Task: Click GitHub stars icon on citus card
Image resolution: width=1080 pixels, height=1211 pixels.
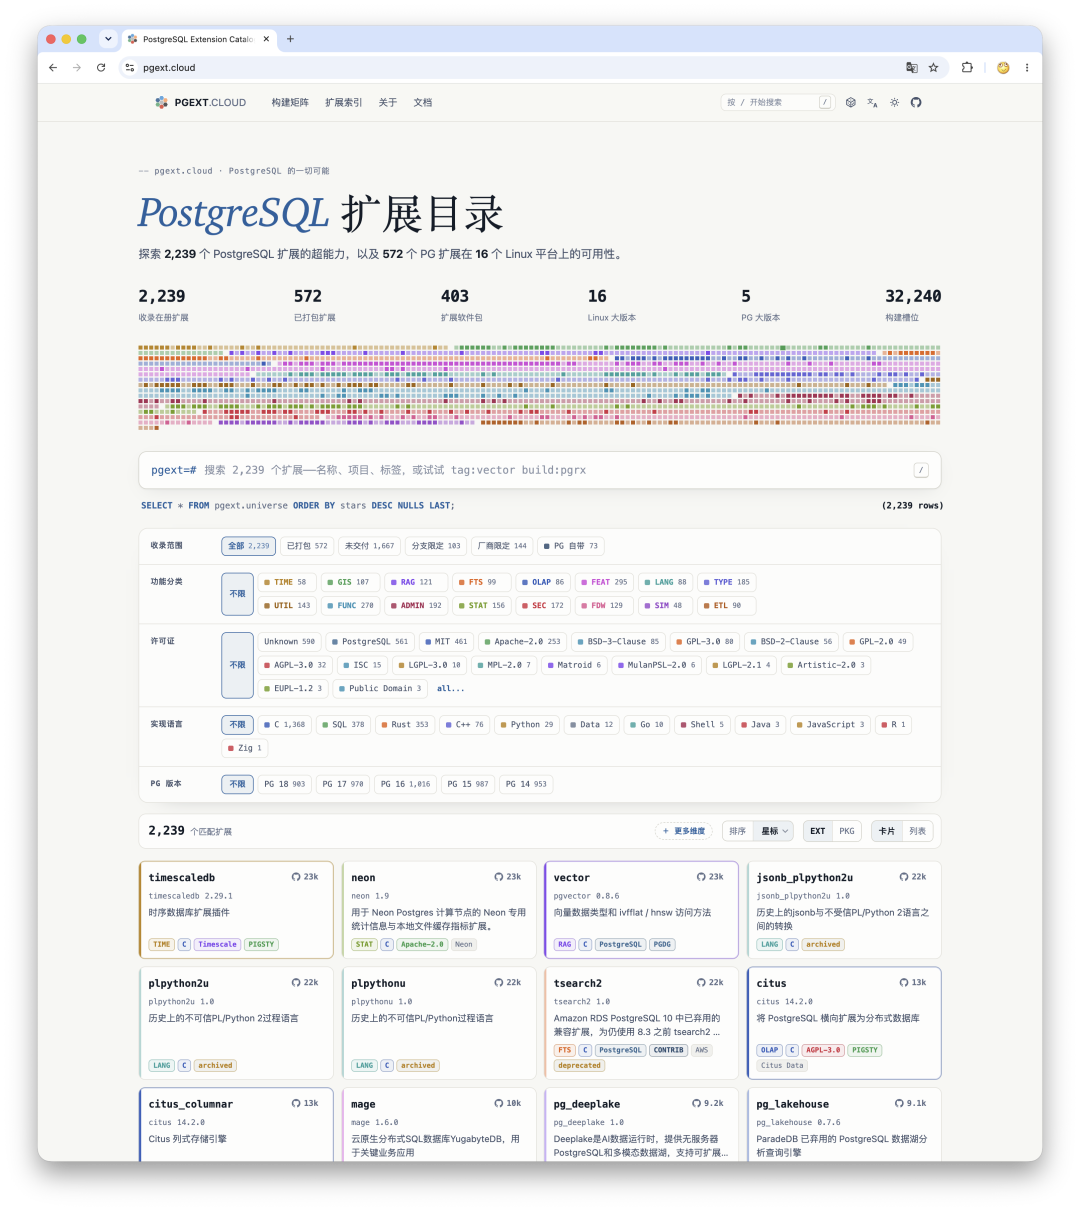Action: (x=904, y=983)
